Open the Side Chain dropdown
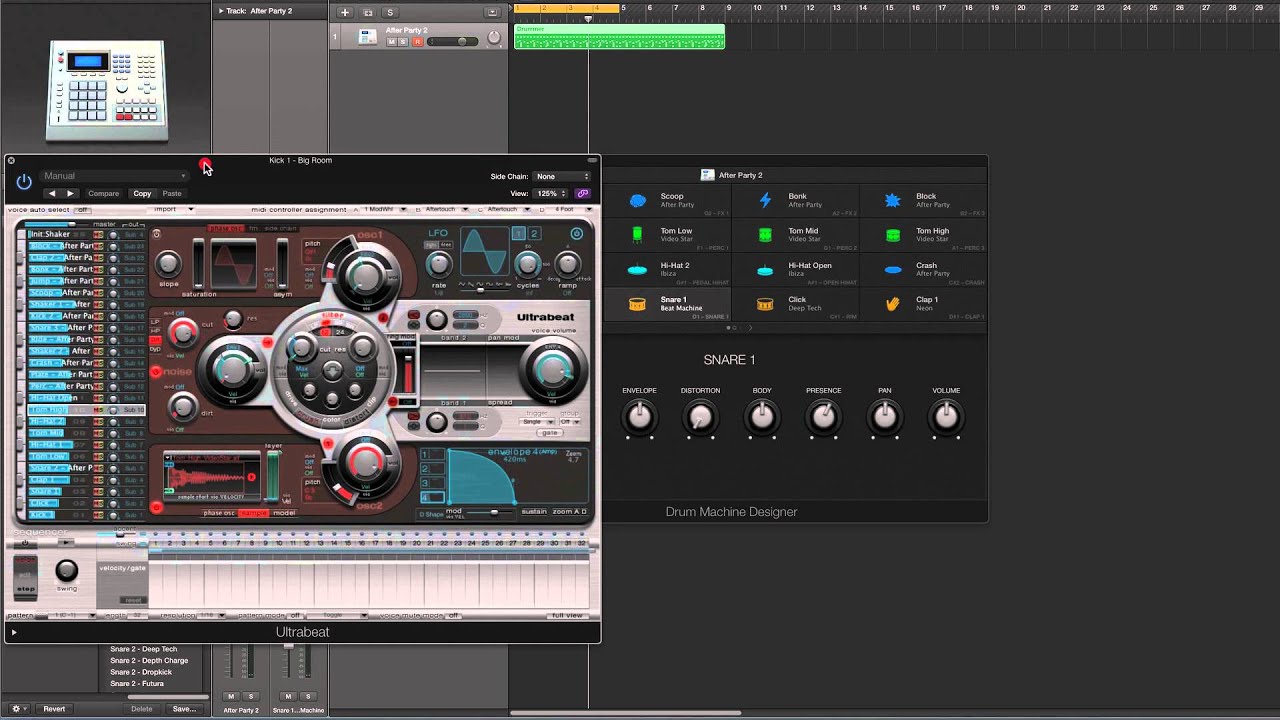 [562, 176]
